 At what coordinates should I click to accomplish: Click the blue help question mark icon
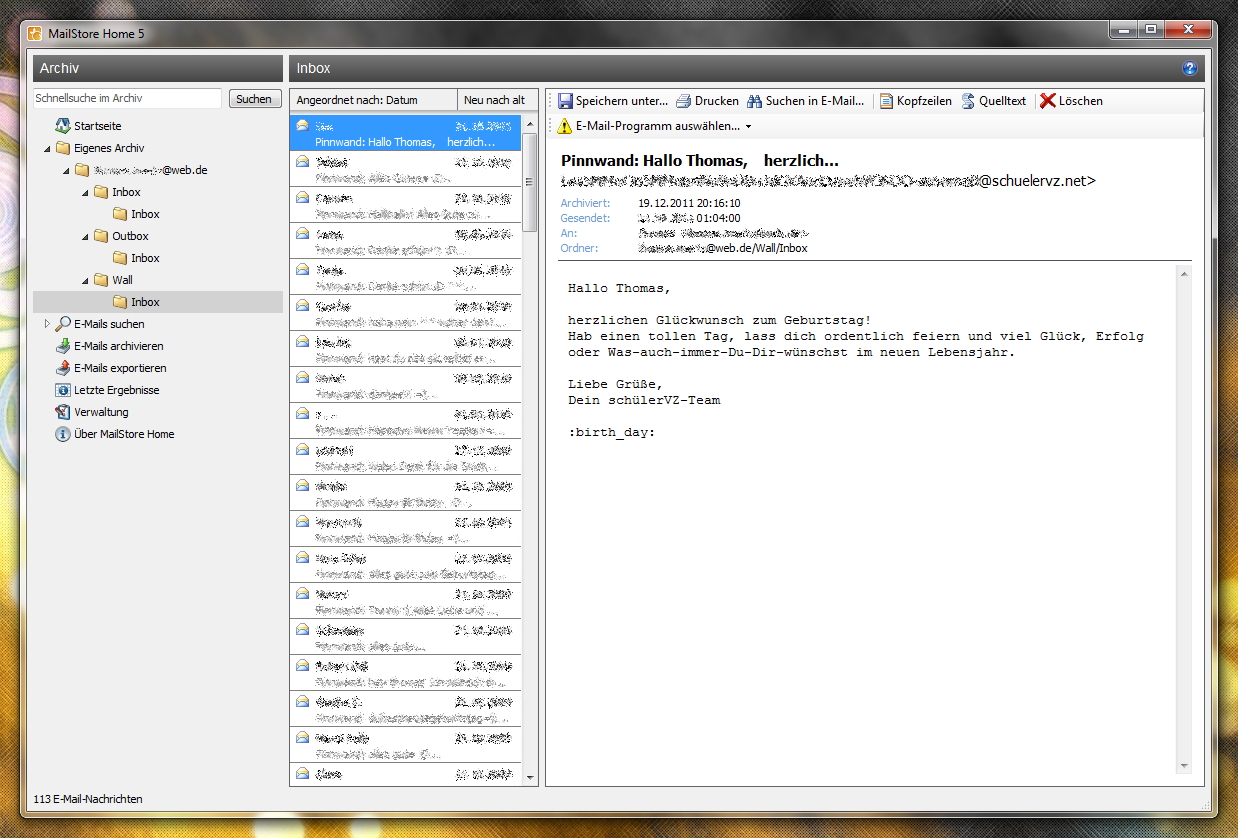[1189, 69]
